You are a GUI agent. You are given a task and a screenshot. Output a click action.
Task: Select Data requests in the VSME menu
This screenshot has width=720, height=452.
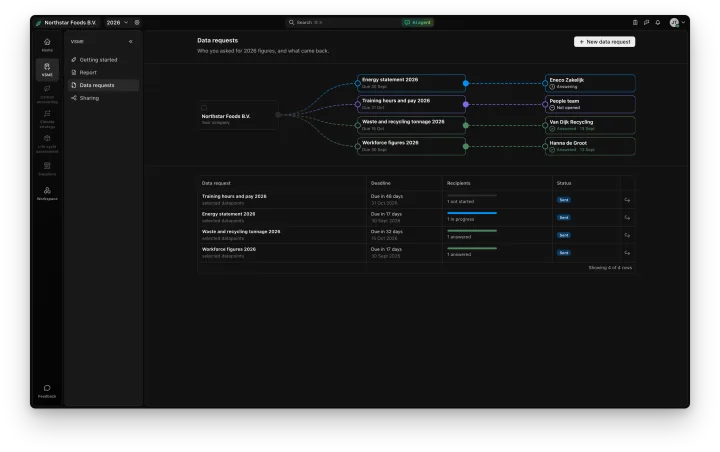pyautogui.click(x=103, y=85)
